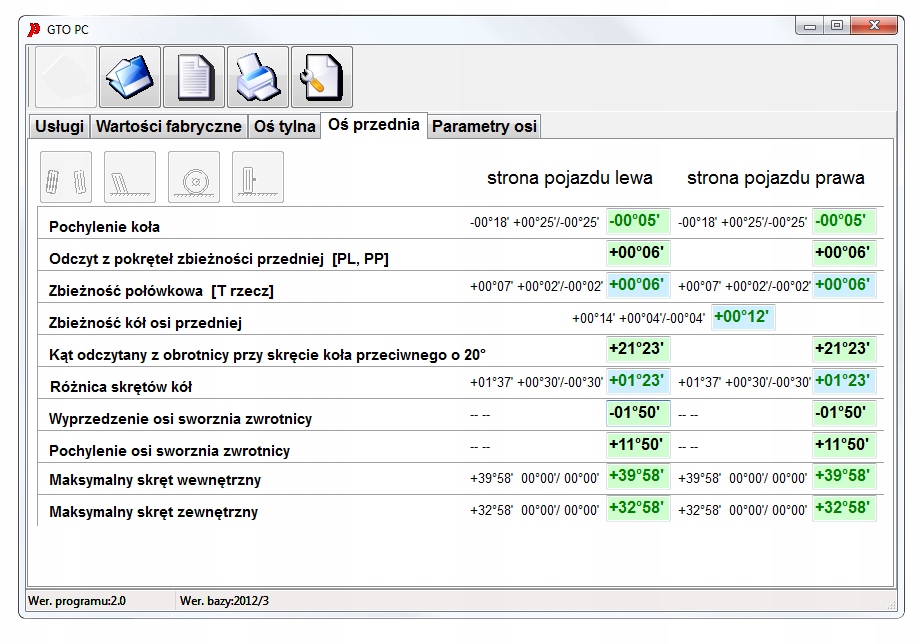Select right-side Maksymalny skręt wewnętrzny value
Screen dimensions: 922x644
click(x=843, y=476)
